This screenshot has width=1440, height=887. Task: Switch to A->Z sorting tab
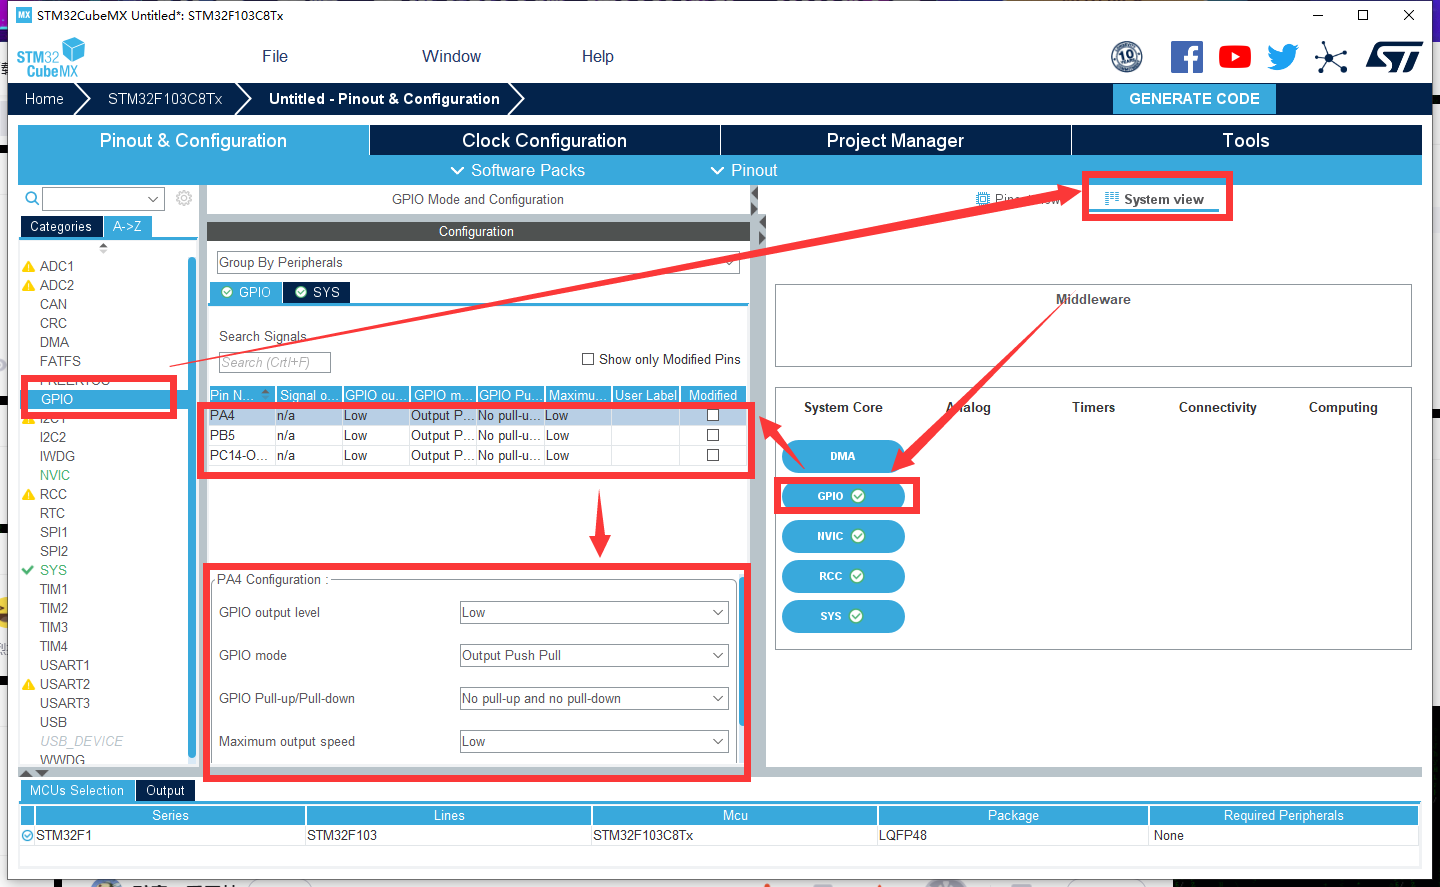(x=127, y=226)
